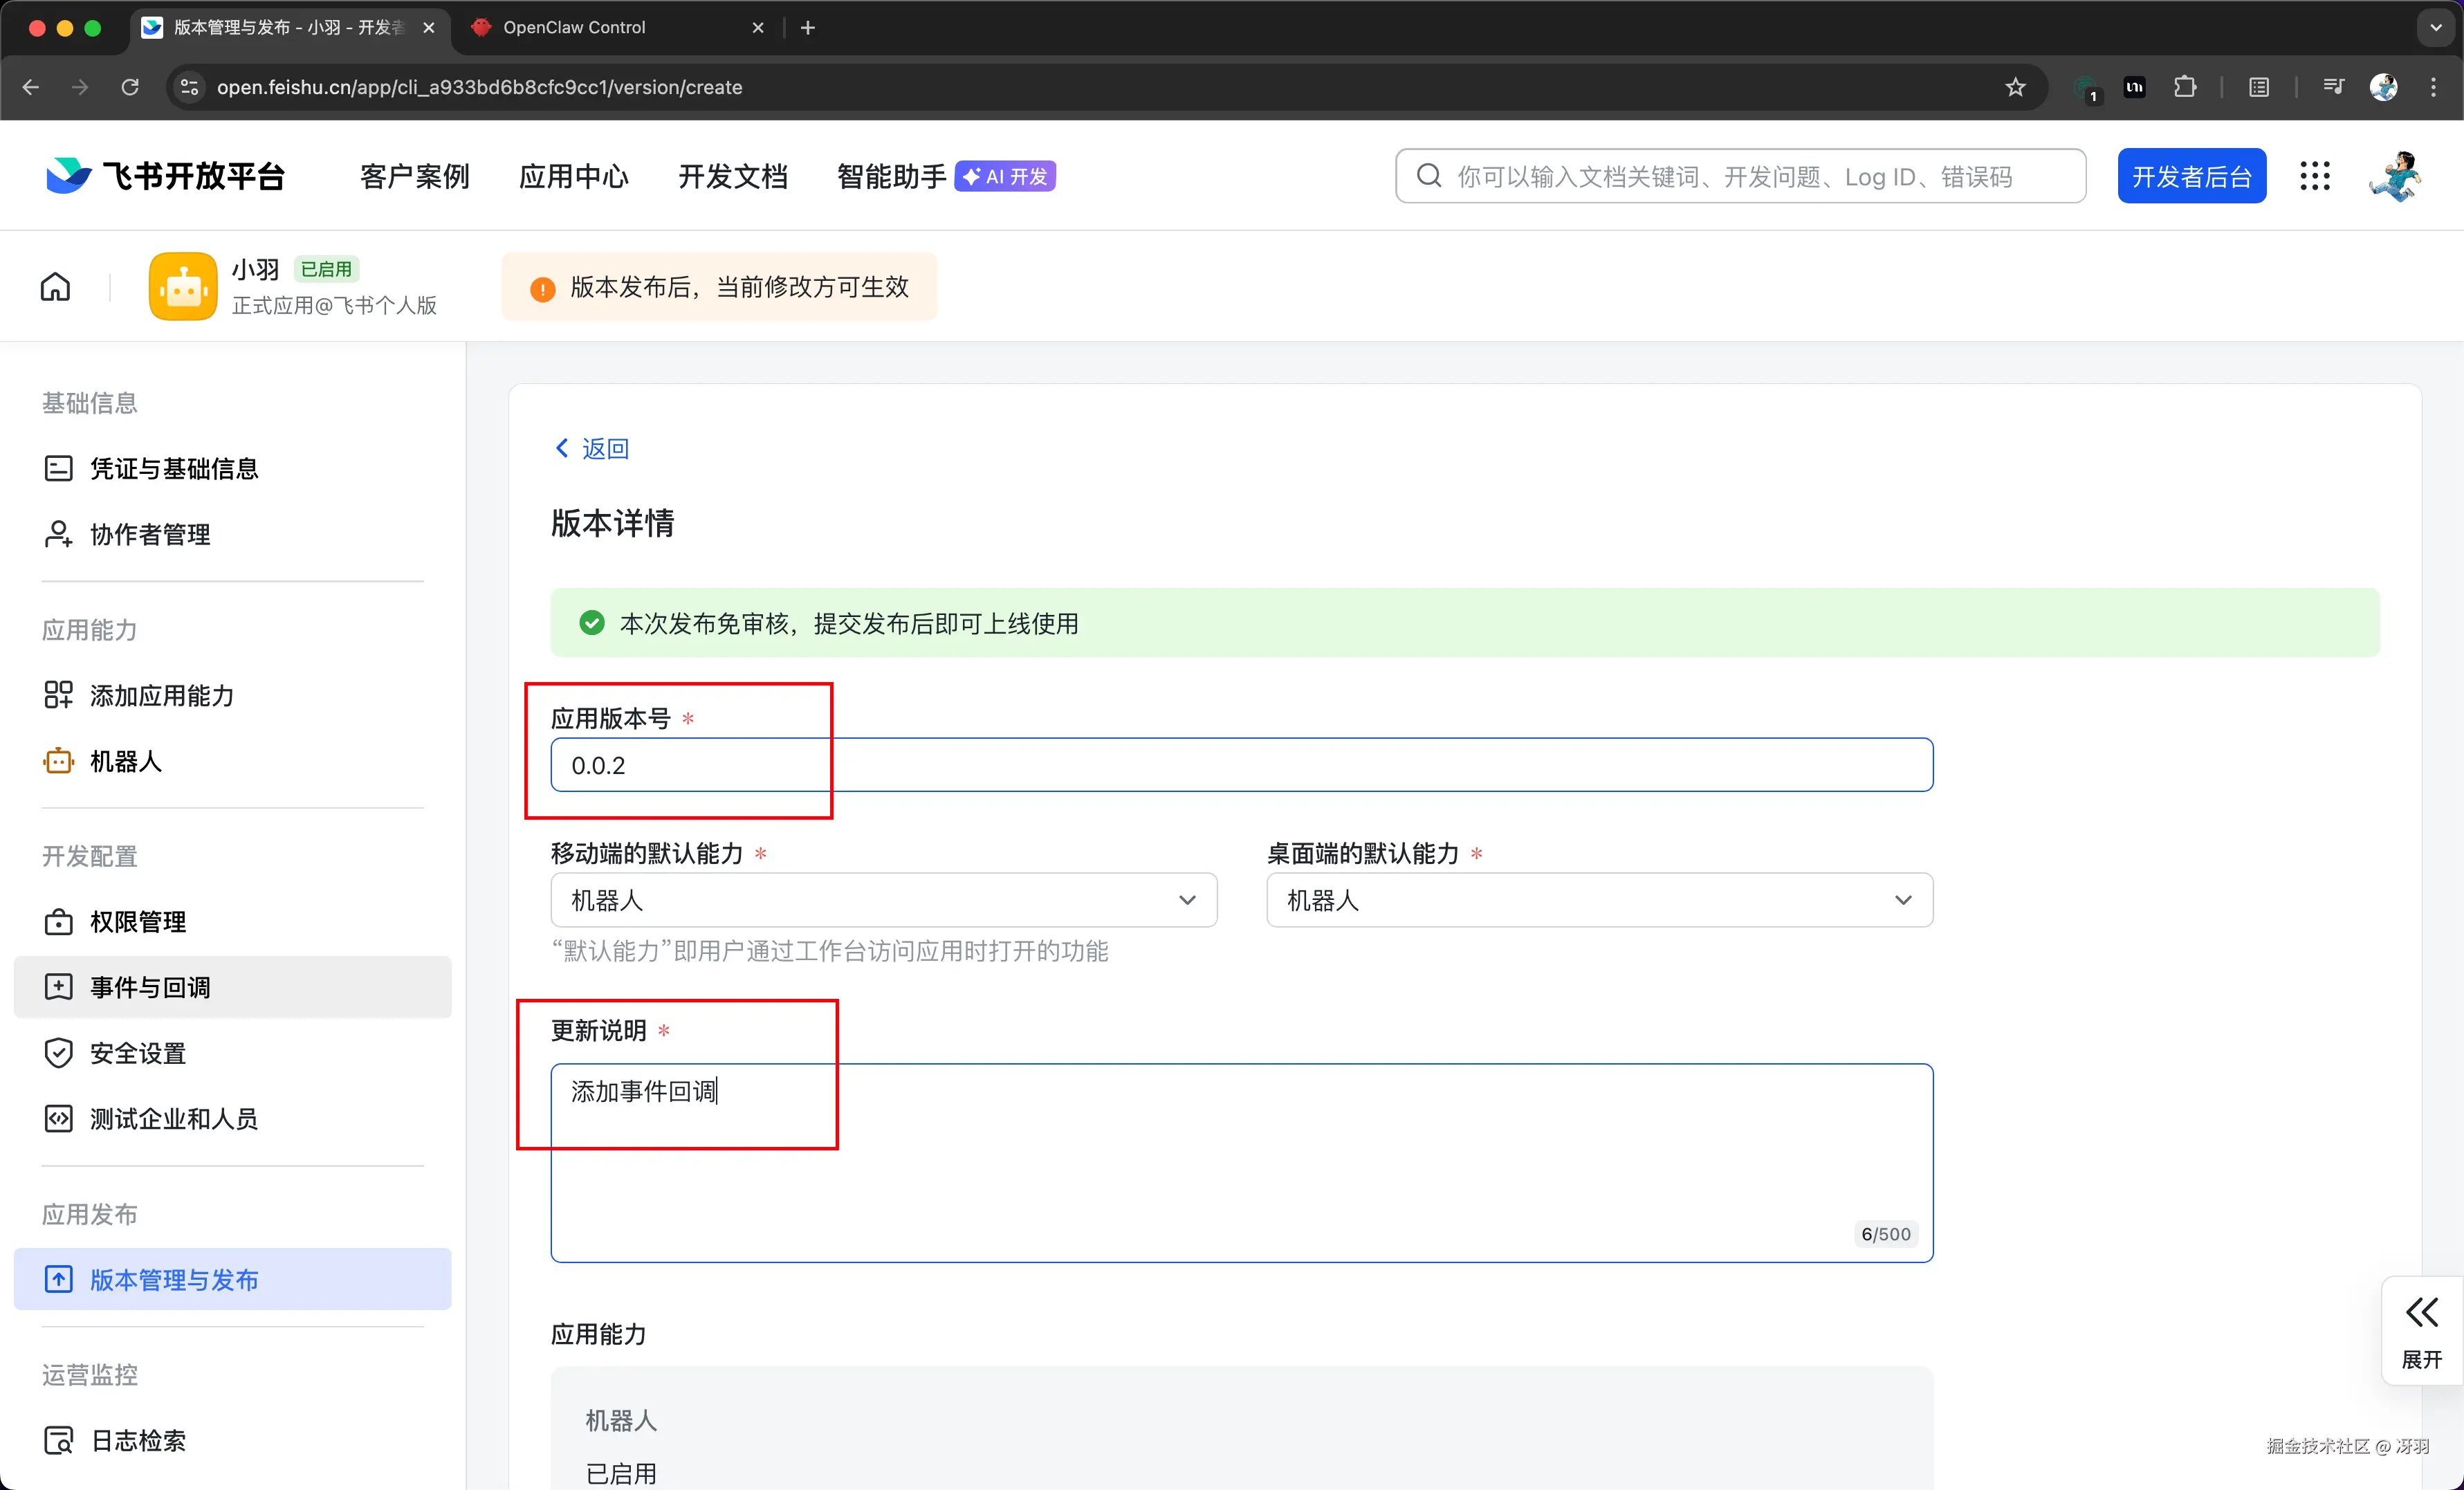The image size is (2464, 1490).
Task: Open browser extensions puzzle icon
Action: pyautogui.click(x=2185, y=87)
